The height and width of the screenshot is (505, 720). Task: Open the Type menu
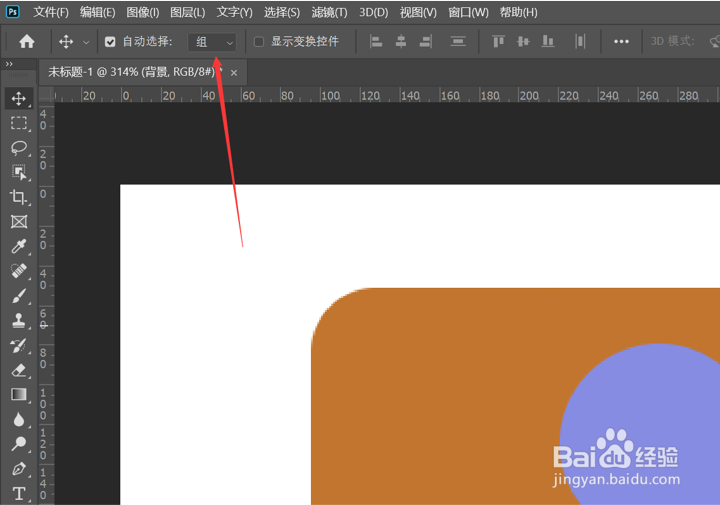(234, 12)
